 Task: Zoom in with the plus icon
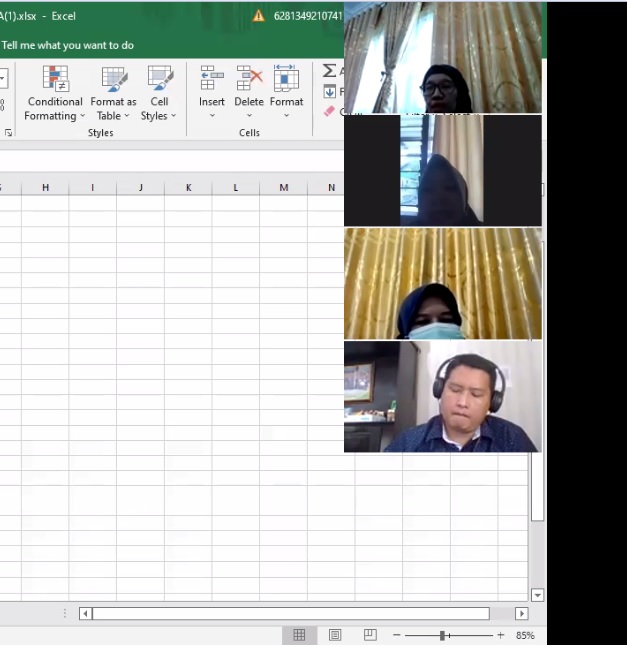501,635
